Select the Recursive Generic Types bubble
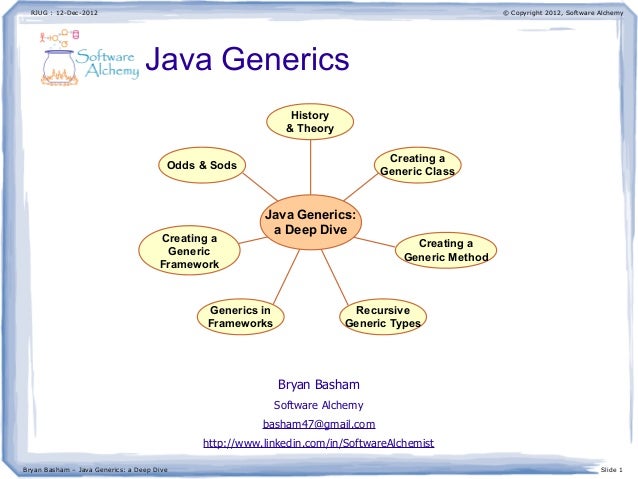Image resolution: width=638 pixels, height=479 pixels. point(383,317)
